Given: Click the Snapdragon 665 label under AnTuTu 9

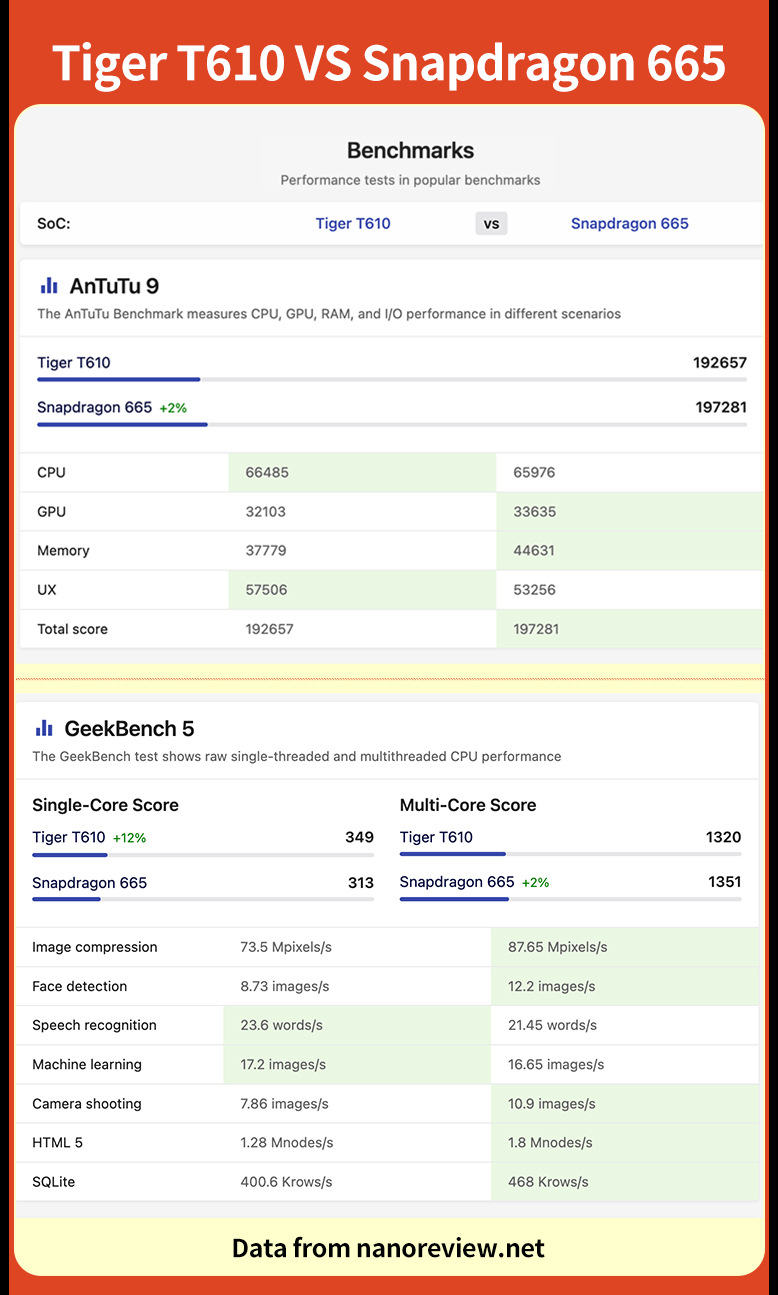Looking at the screenshot, I should click(x=95, y=407).
